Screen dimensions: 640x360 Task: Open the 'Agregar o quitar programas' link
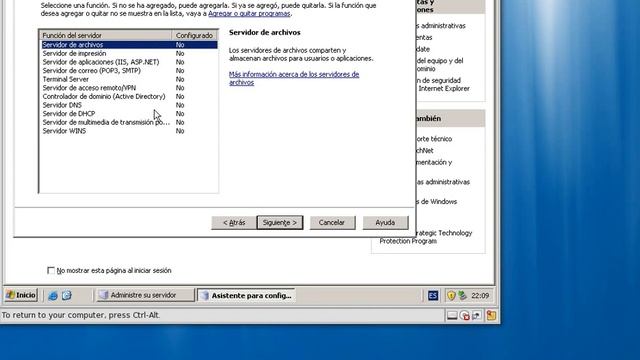click(249, 13)
